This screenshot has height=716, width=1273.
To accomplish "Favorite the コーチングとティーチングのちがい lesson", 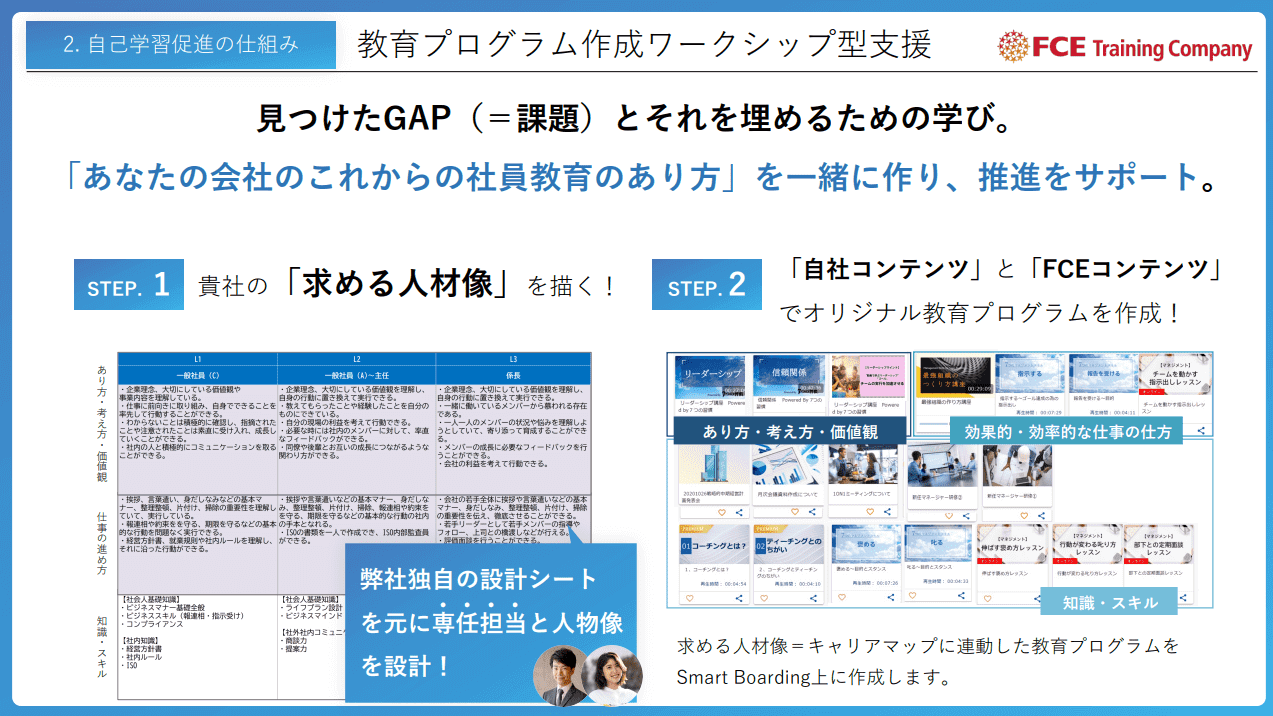I will pos(766,598).
